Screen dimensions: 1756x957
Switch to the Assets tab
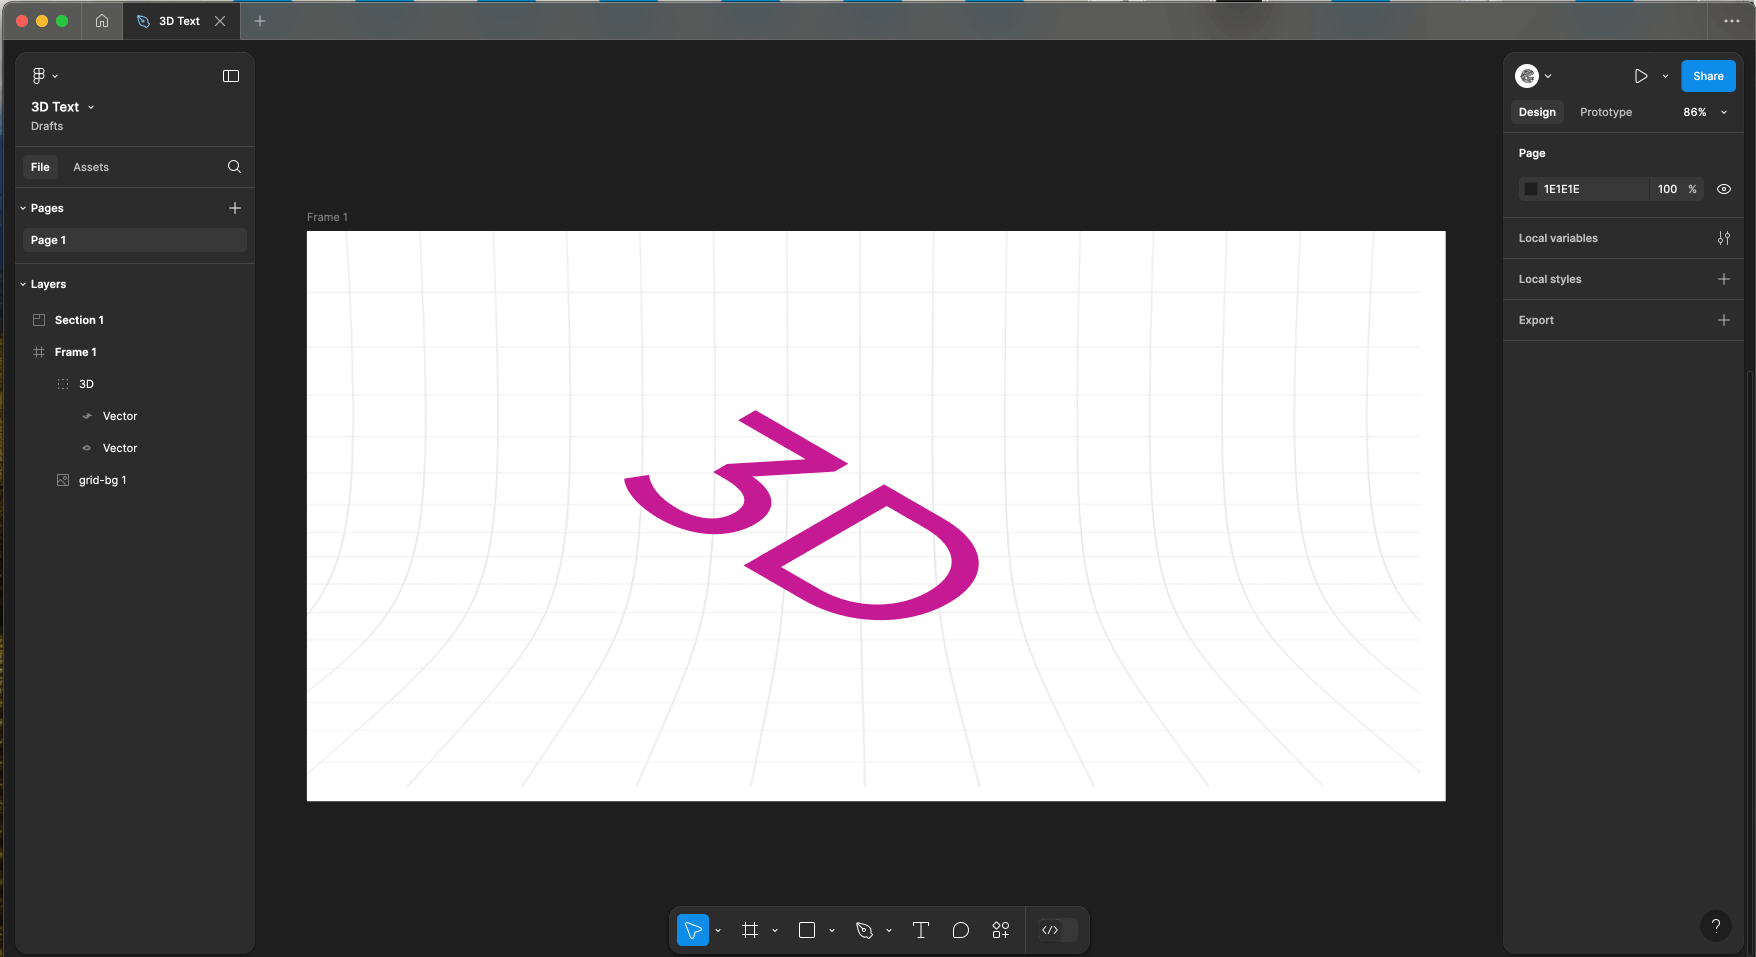91,167
